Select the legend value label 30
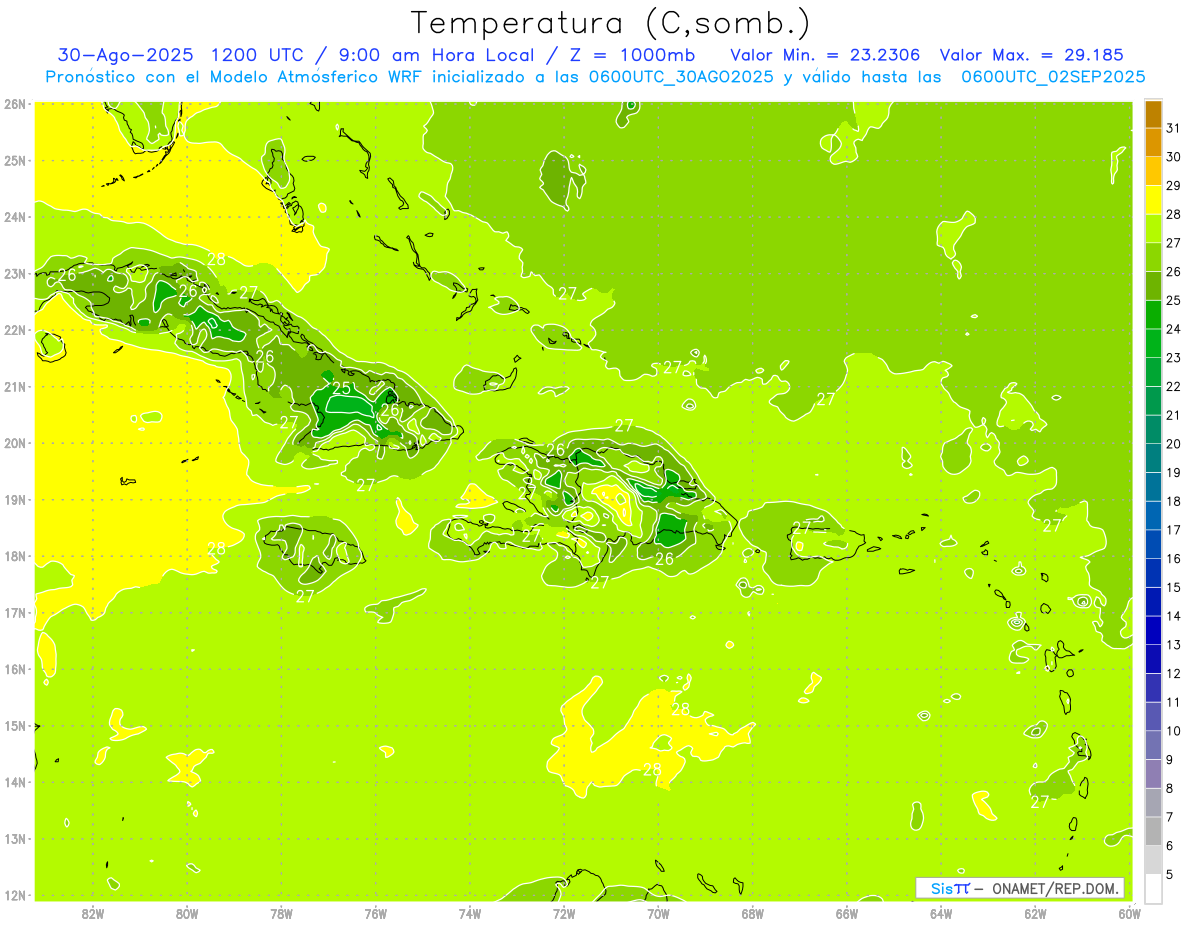Screen dimensions: 1200x927 click(1174, 157)
